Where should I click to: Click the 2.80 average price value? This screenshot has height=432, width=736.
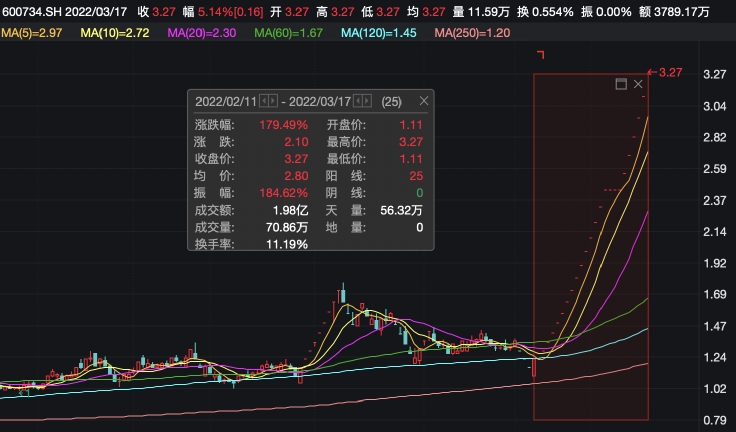296,176
